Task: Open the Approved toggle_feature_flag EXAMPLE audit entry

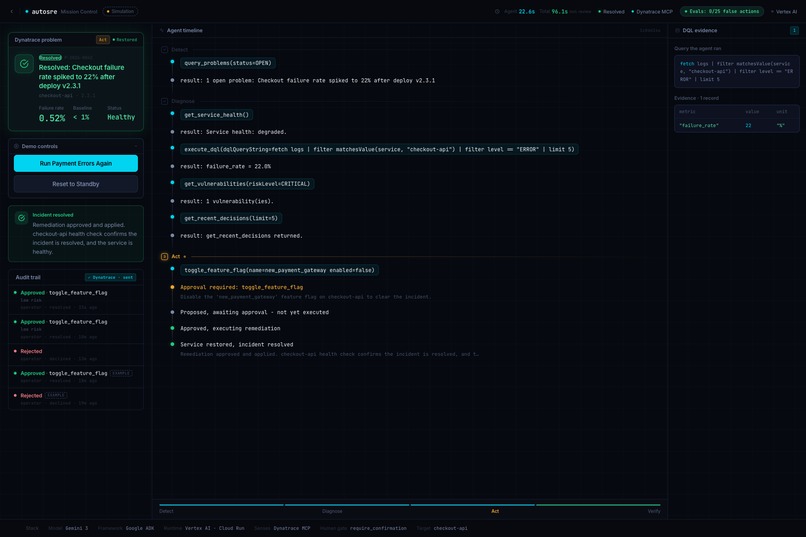Action: pyautogui.click(x=76, y=377)
